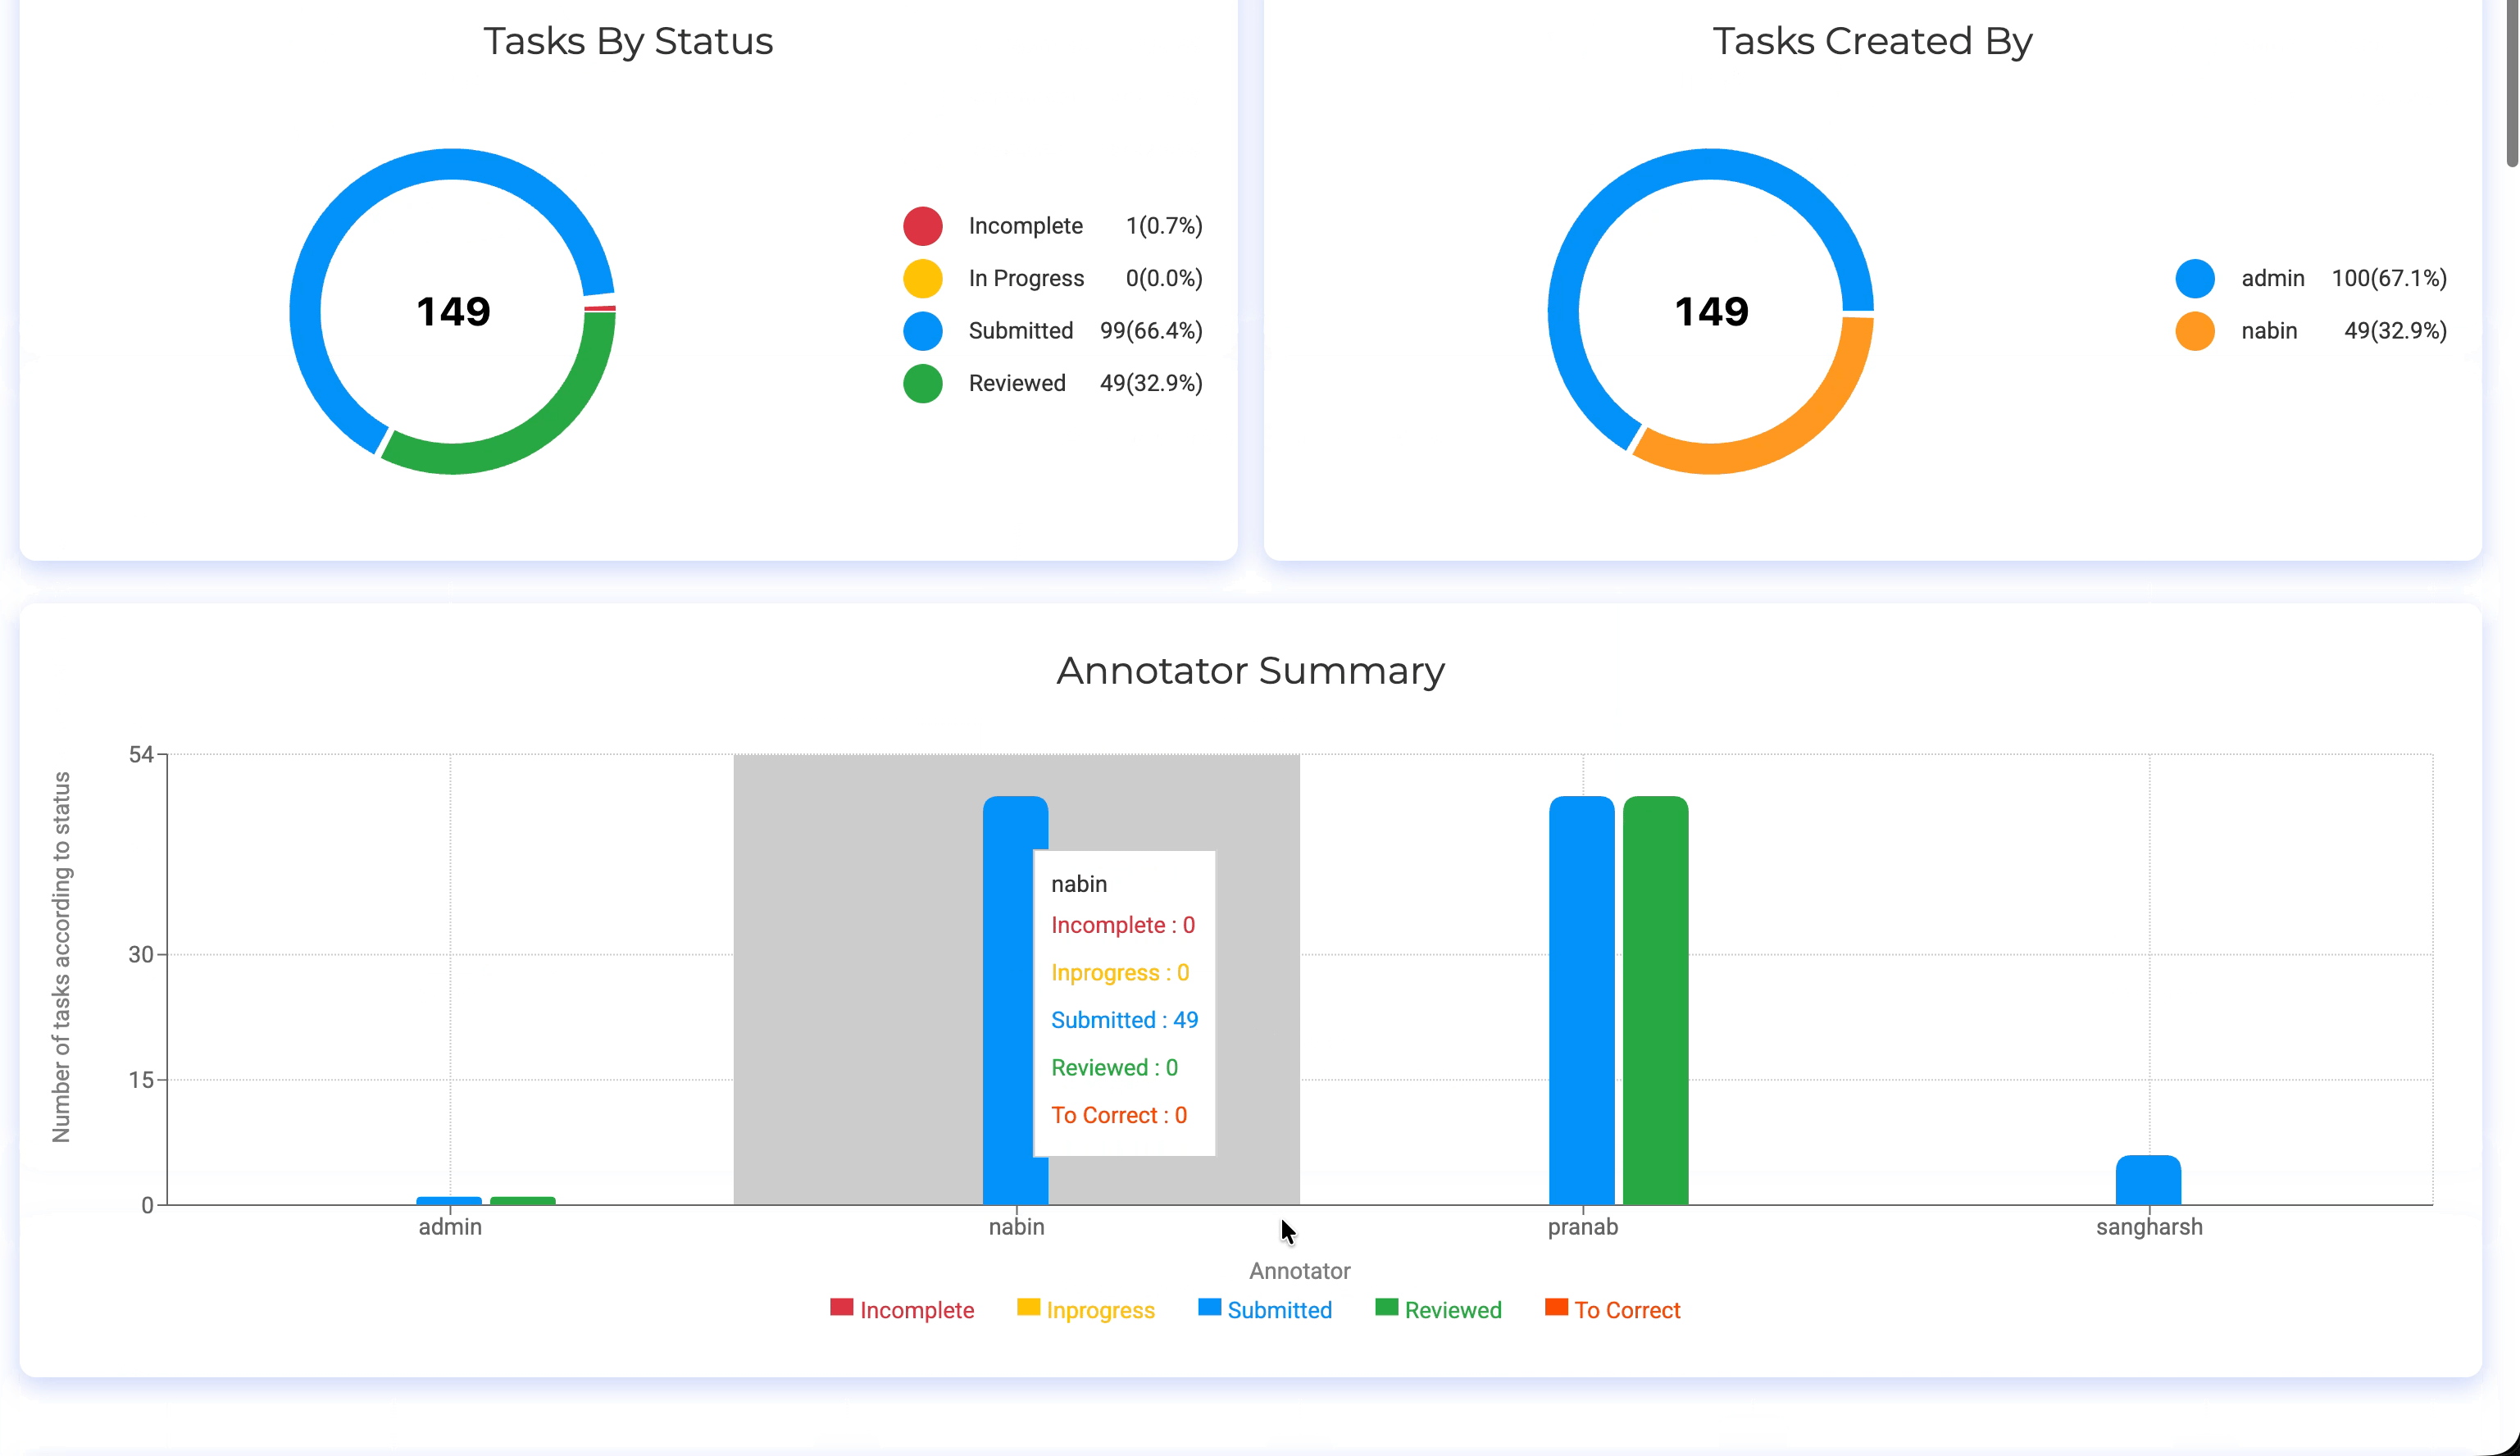Click the green Reviewed status legend dot
Image resolution: width=2520 pixels, height=1456 pixels.
click(x=922, y=383)
